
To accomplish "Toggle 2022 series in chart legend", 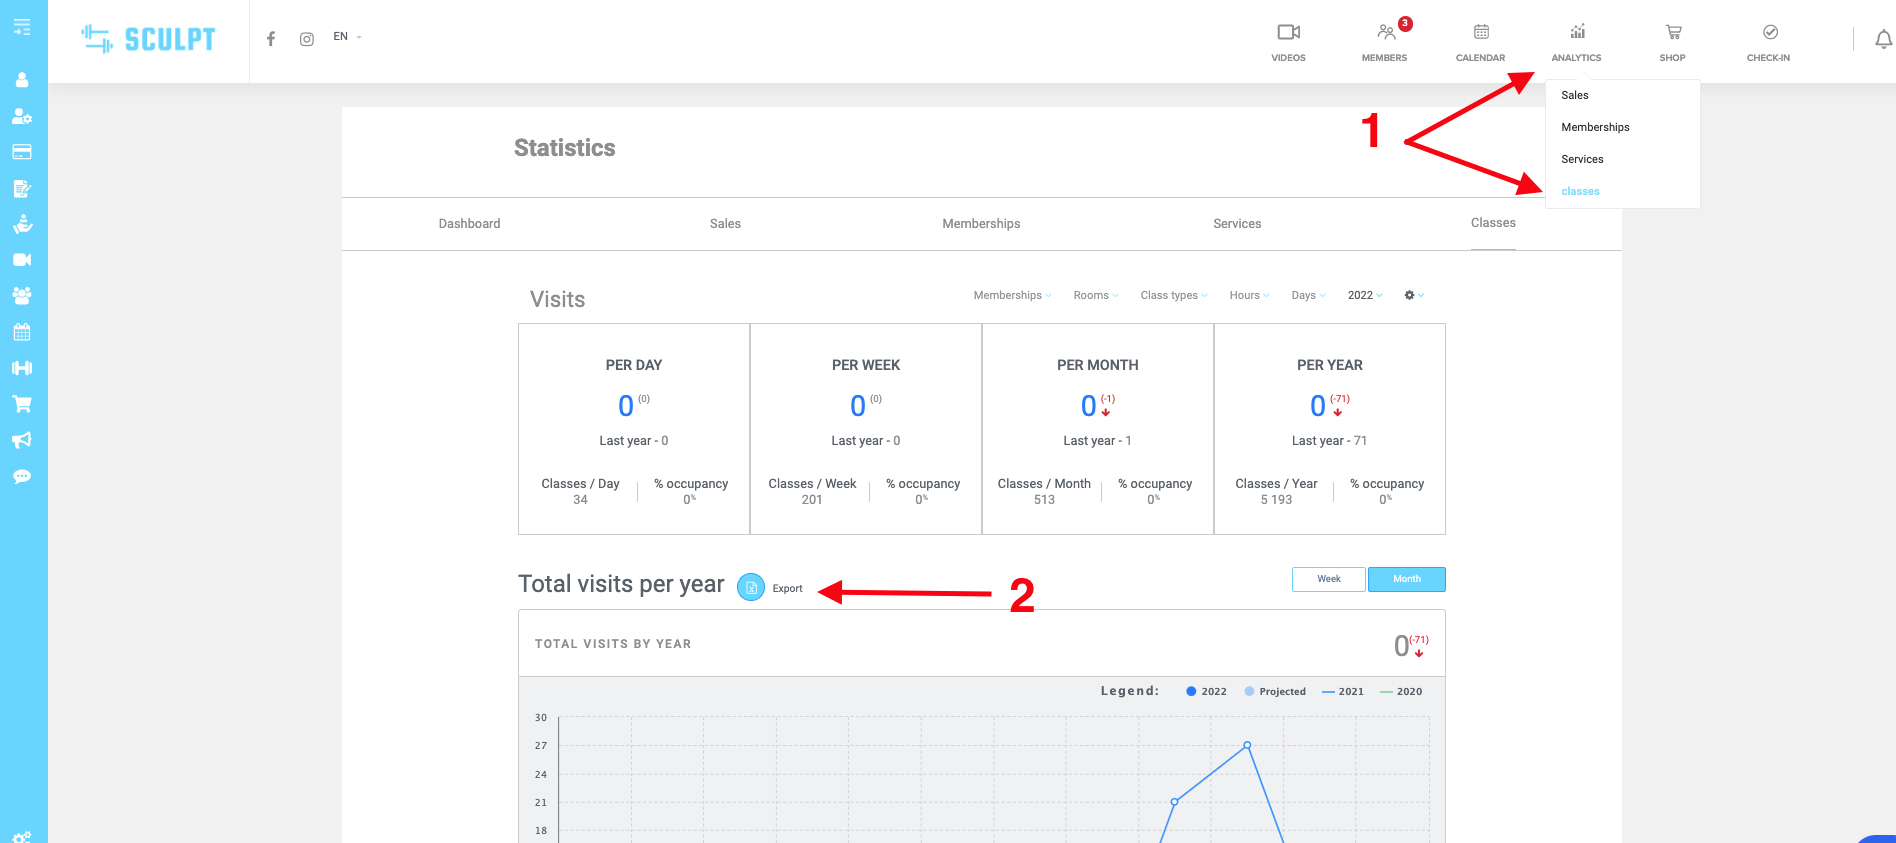I will coord(1206,691).
